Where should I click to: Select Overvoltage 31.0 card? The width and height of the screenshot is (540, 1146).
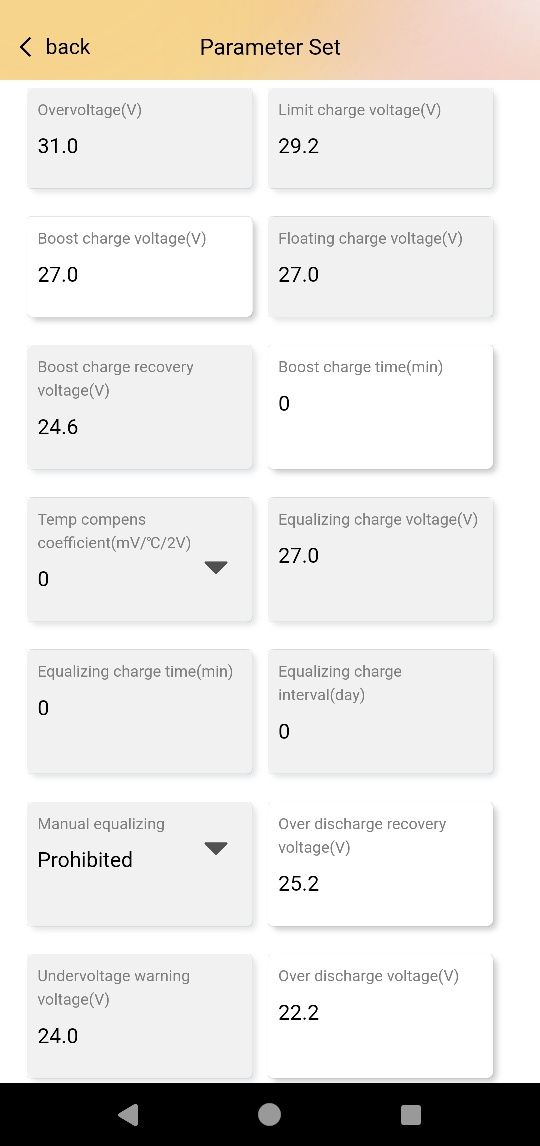140,138
